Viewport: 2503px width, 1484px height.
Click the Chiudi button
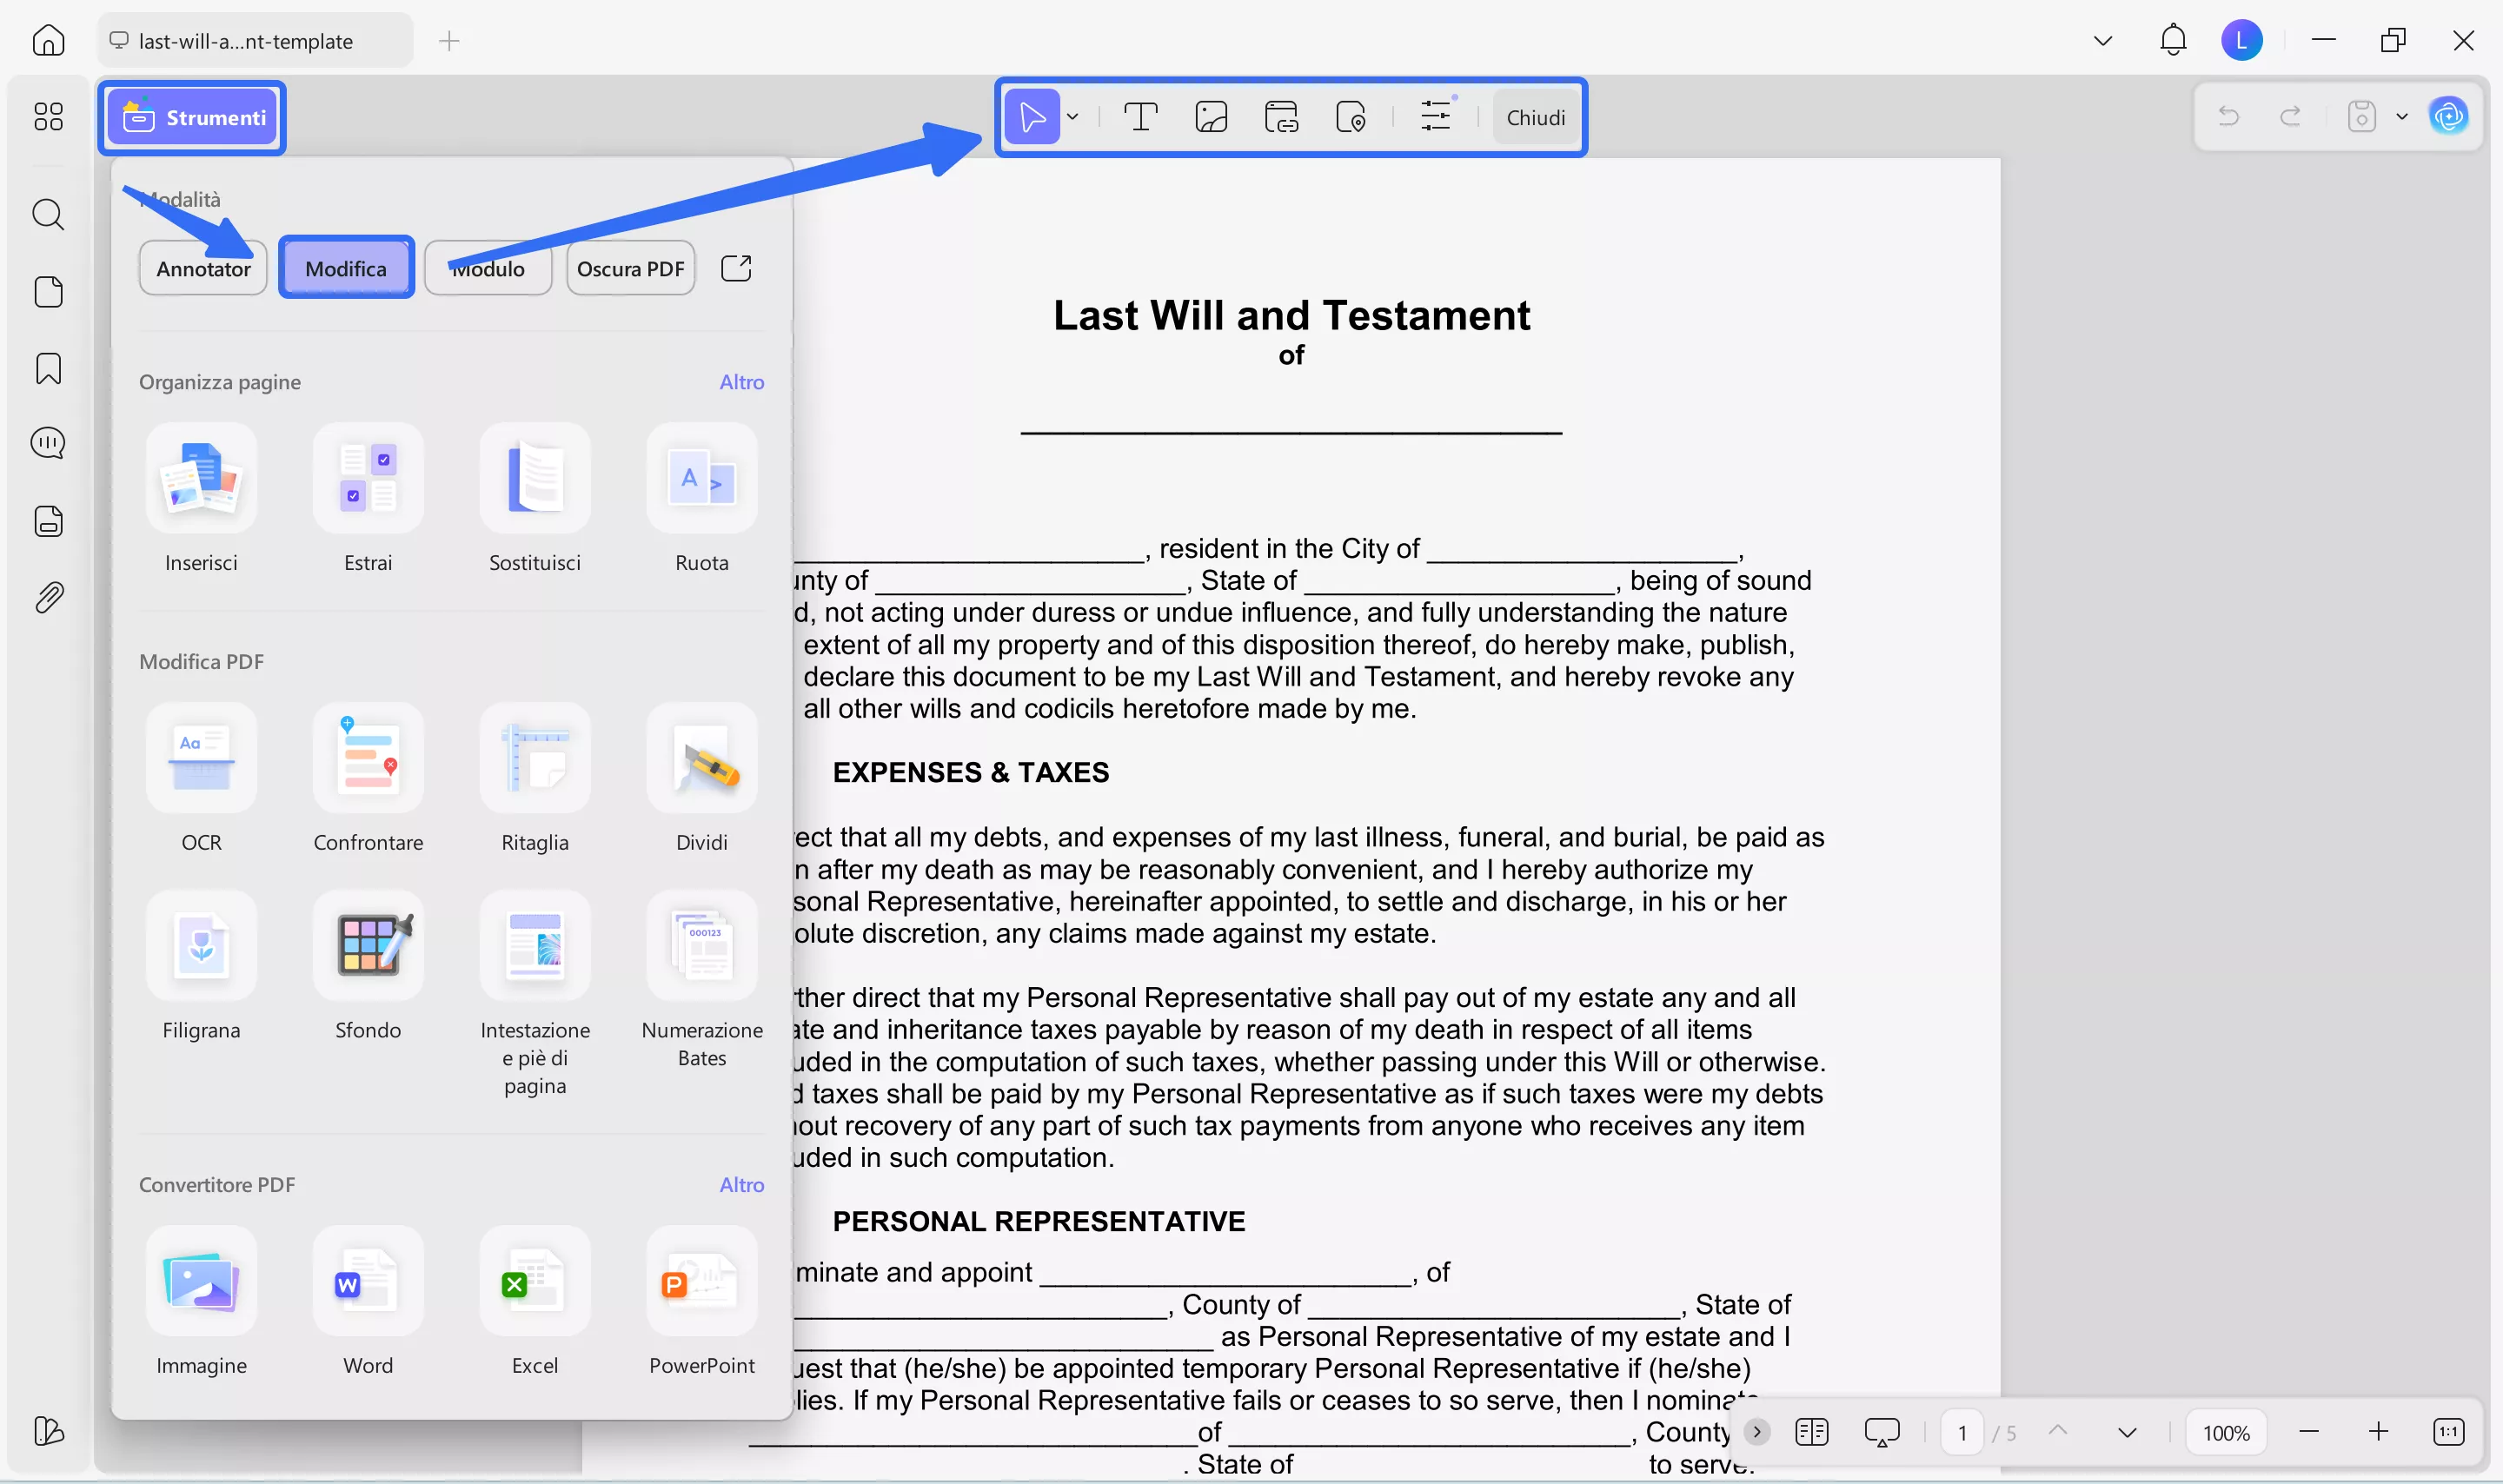pos(1535,117)
